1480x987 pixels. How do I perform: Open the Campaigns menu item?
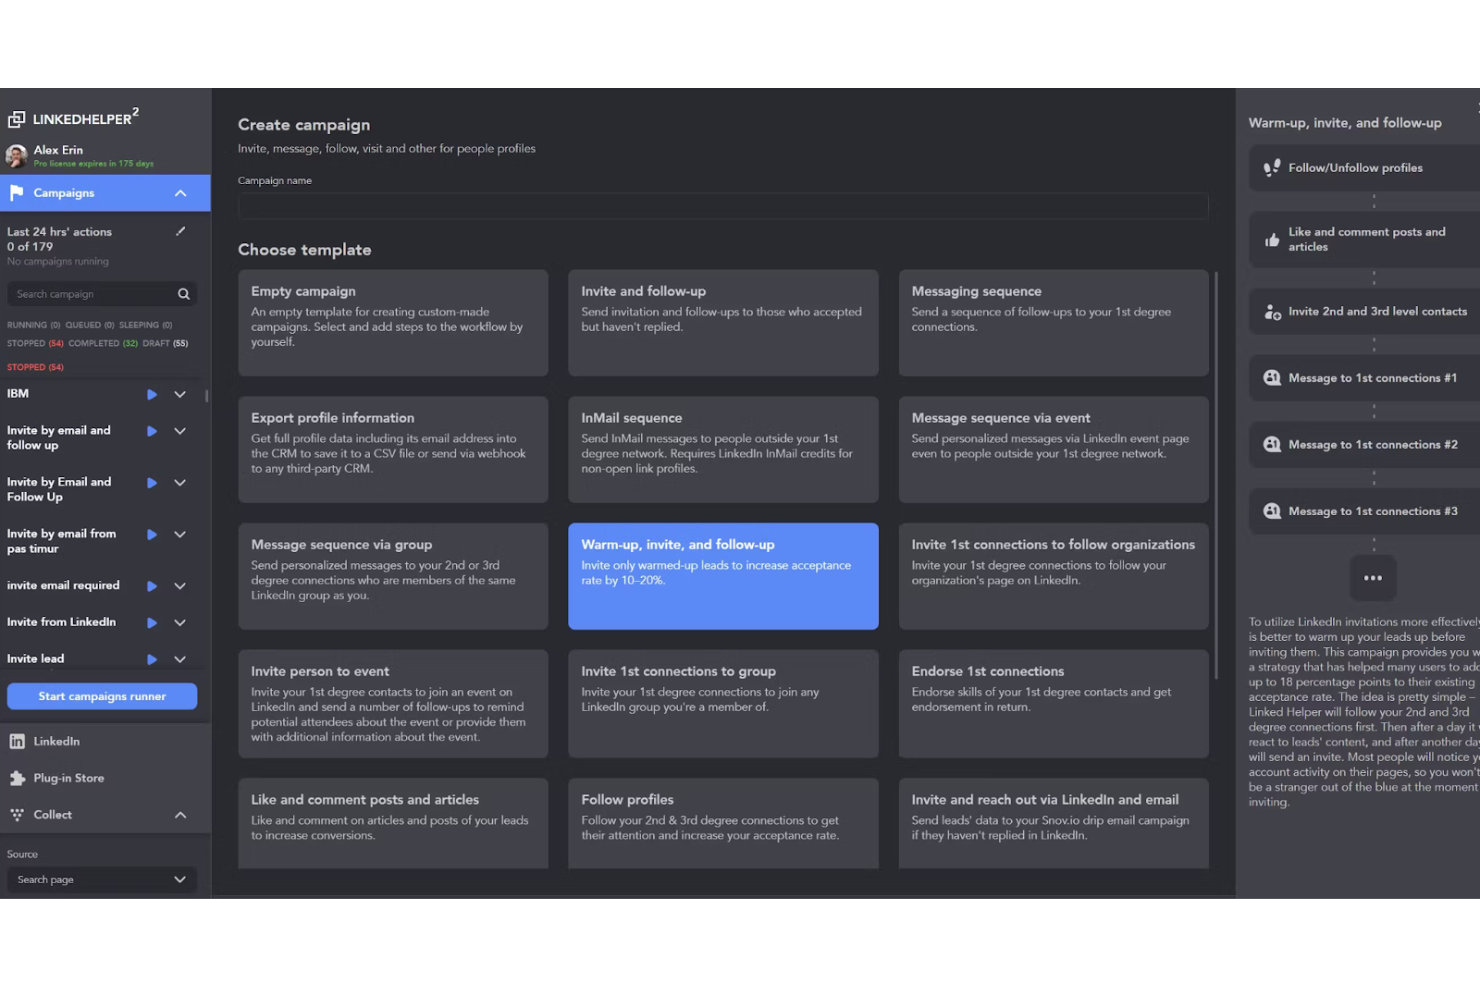pos(105,193)
